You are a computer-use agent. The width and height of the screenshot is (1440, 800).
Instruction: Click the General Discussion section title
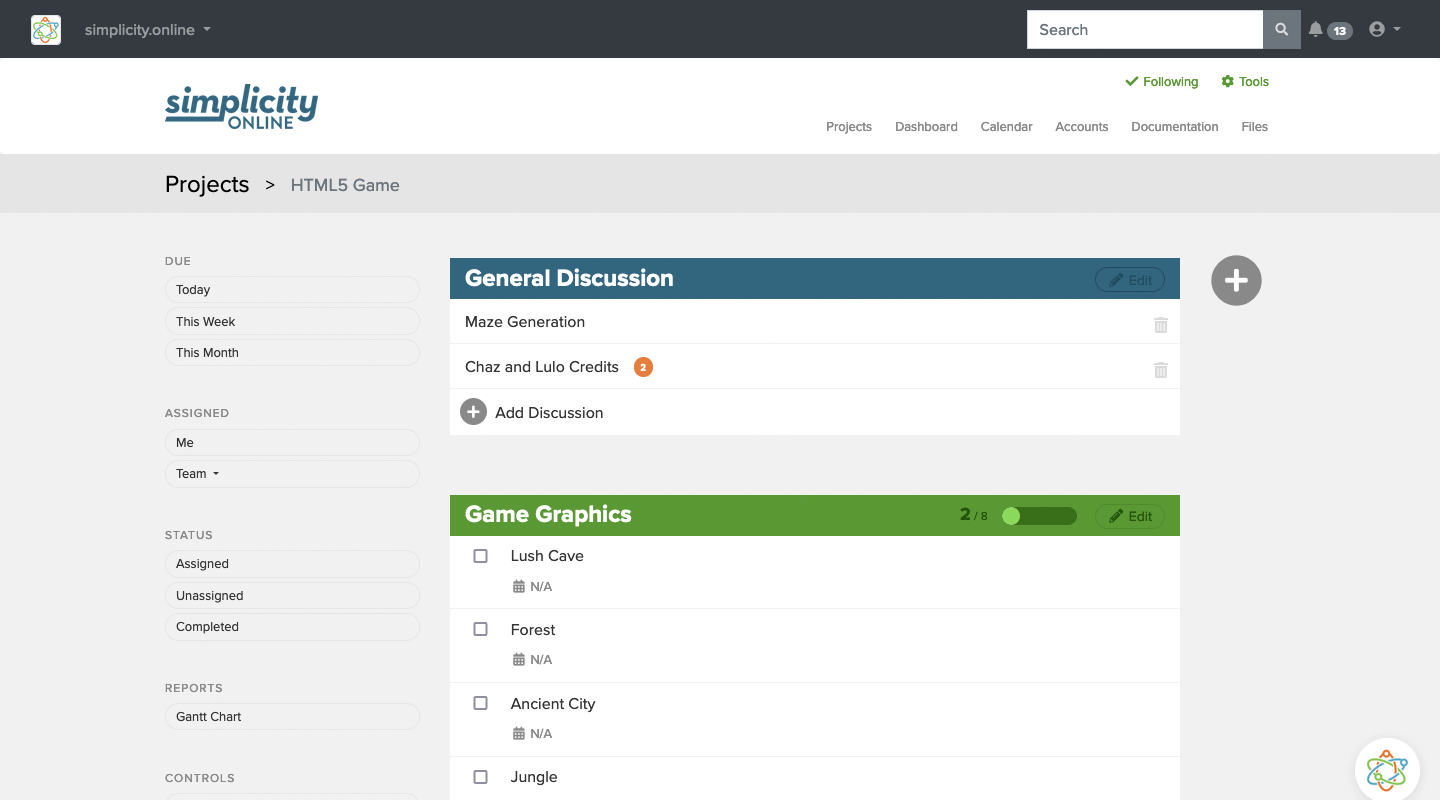coord(569,279)
